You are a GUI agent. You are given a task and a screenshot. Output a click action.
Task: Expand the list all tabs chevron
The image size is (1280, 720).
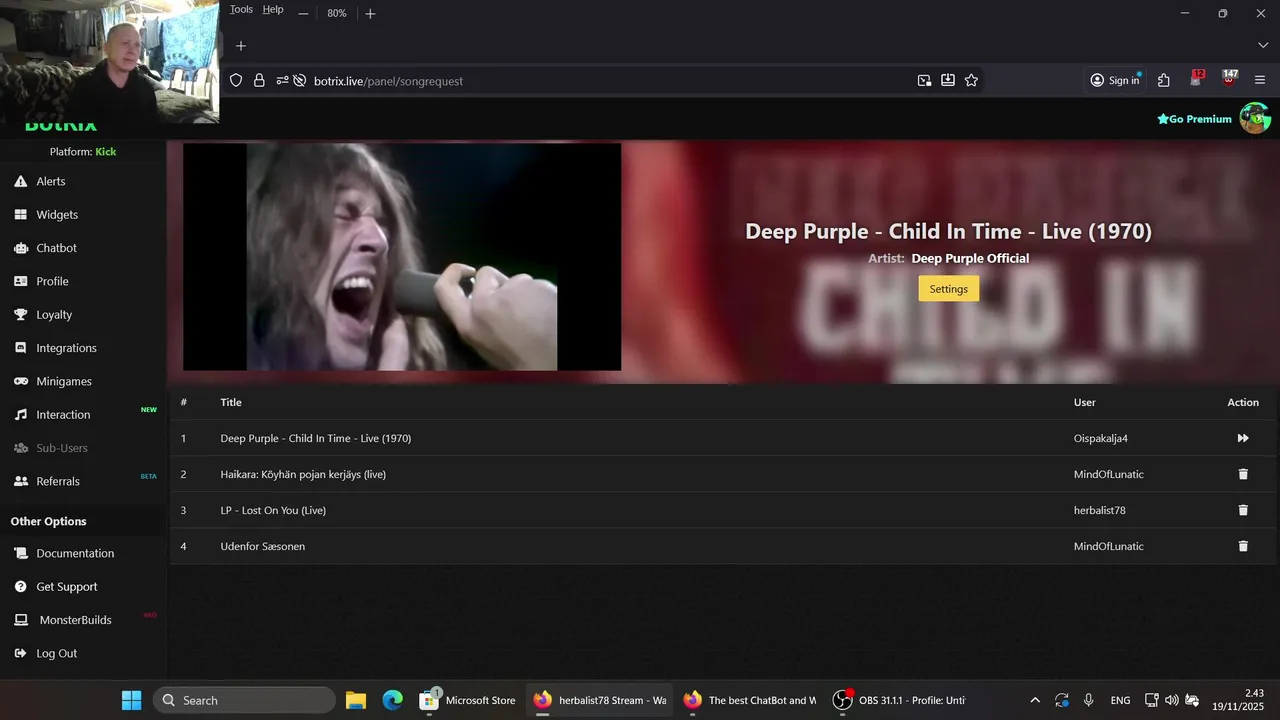(x=1262, y=46)
